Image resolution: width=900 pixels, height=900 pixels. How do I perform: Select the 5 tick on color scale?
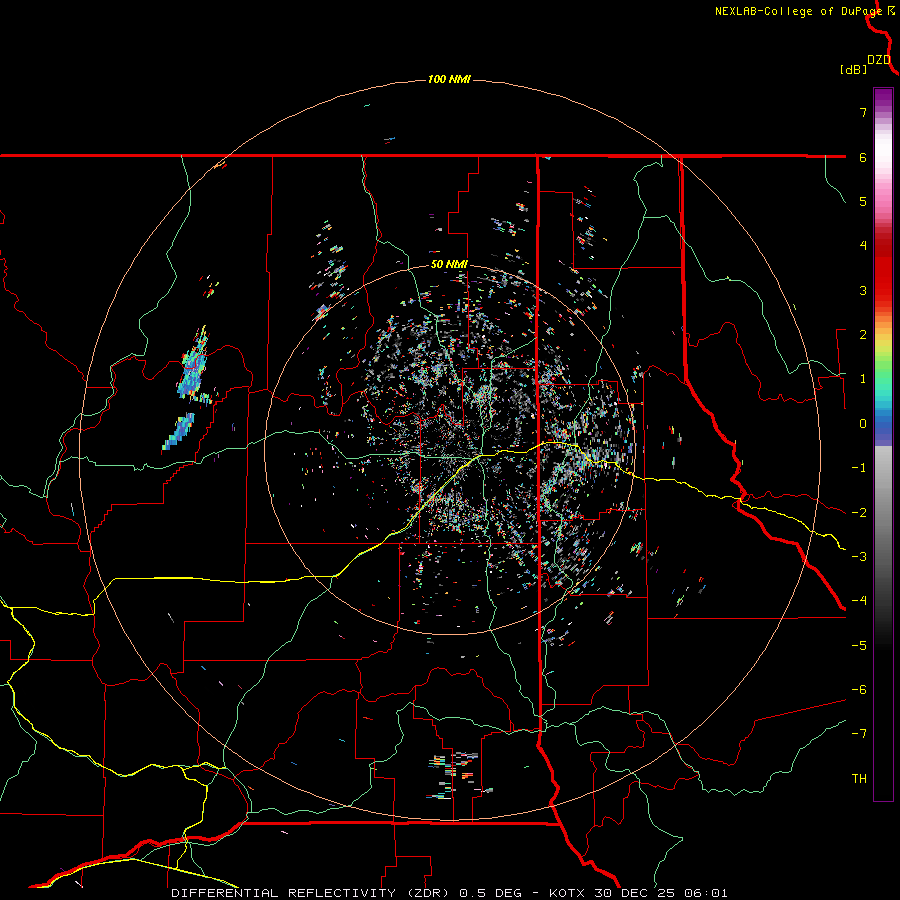click(x=863, y=201)
